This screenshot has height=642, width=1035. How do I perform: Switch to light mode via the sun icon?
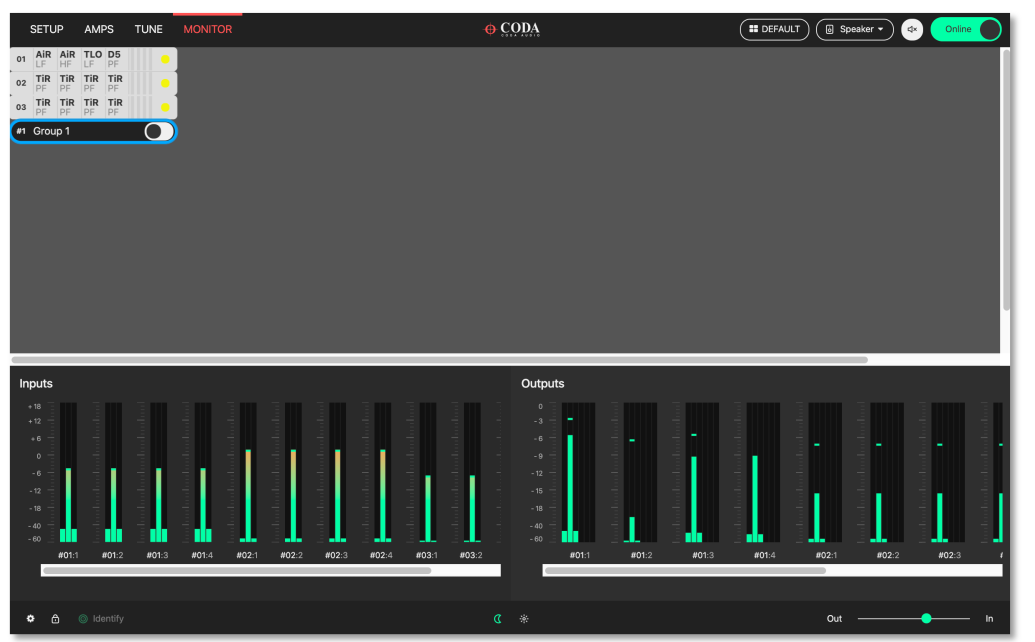(524, 618)
